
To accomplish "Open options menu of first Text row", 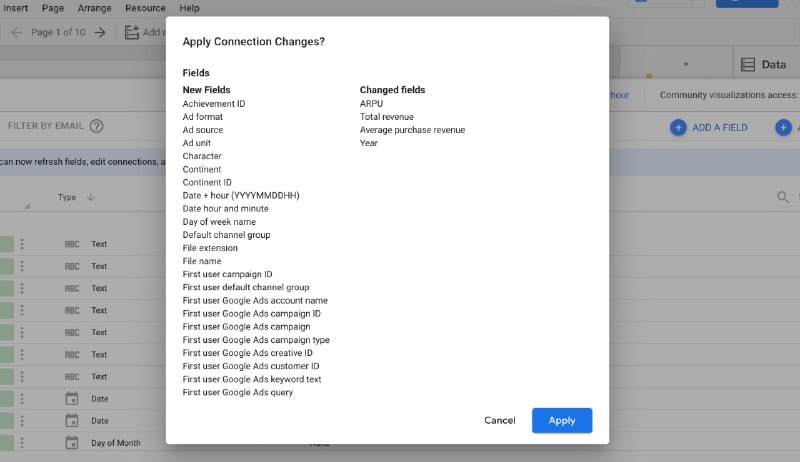I will click(22, 244).
